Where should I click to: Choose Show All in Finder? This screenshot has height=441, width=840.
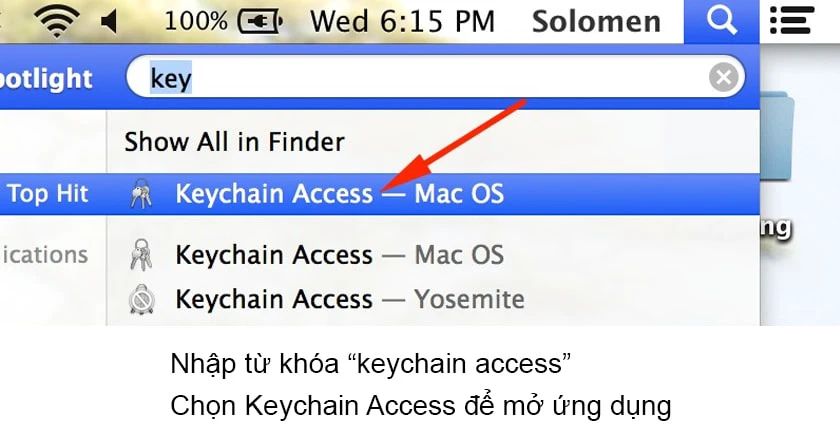(234, 142)
